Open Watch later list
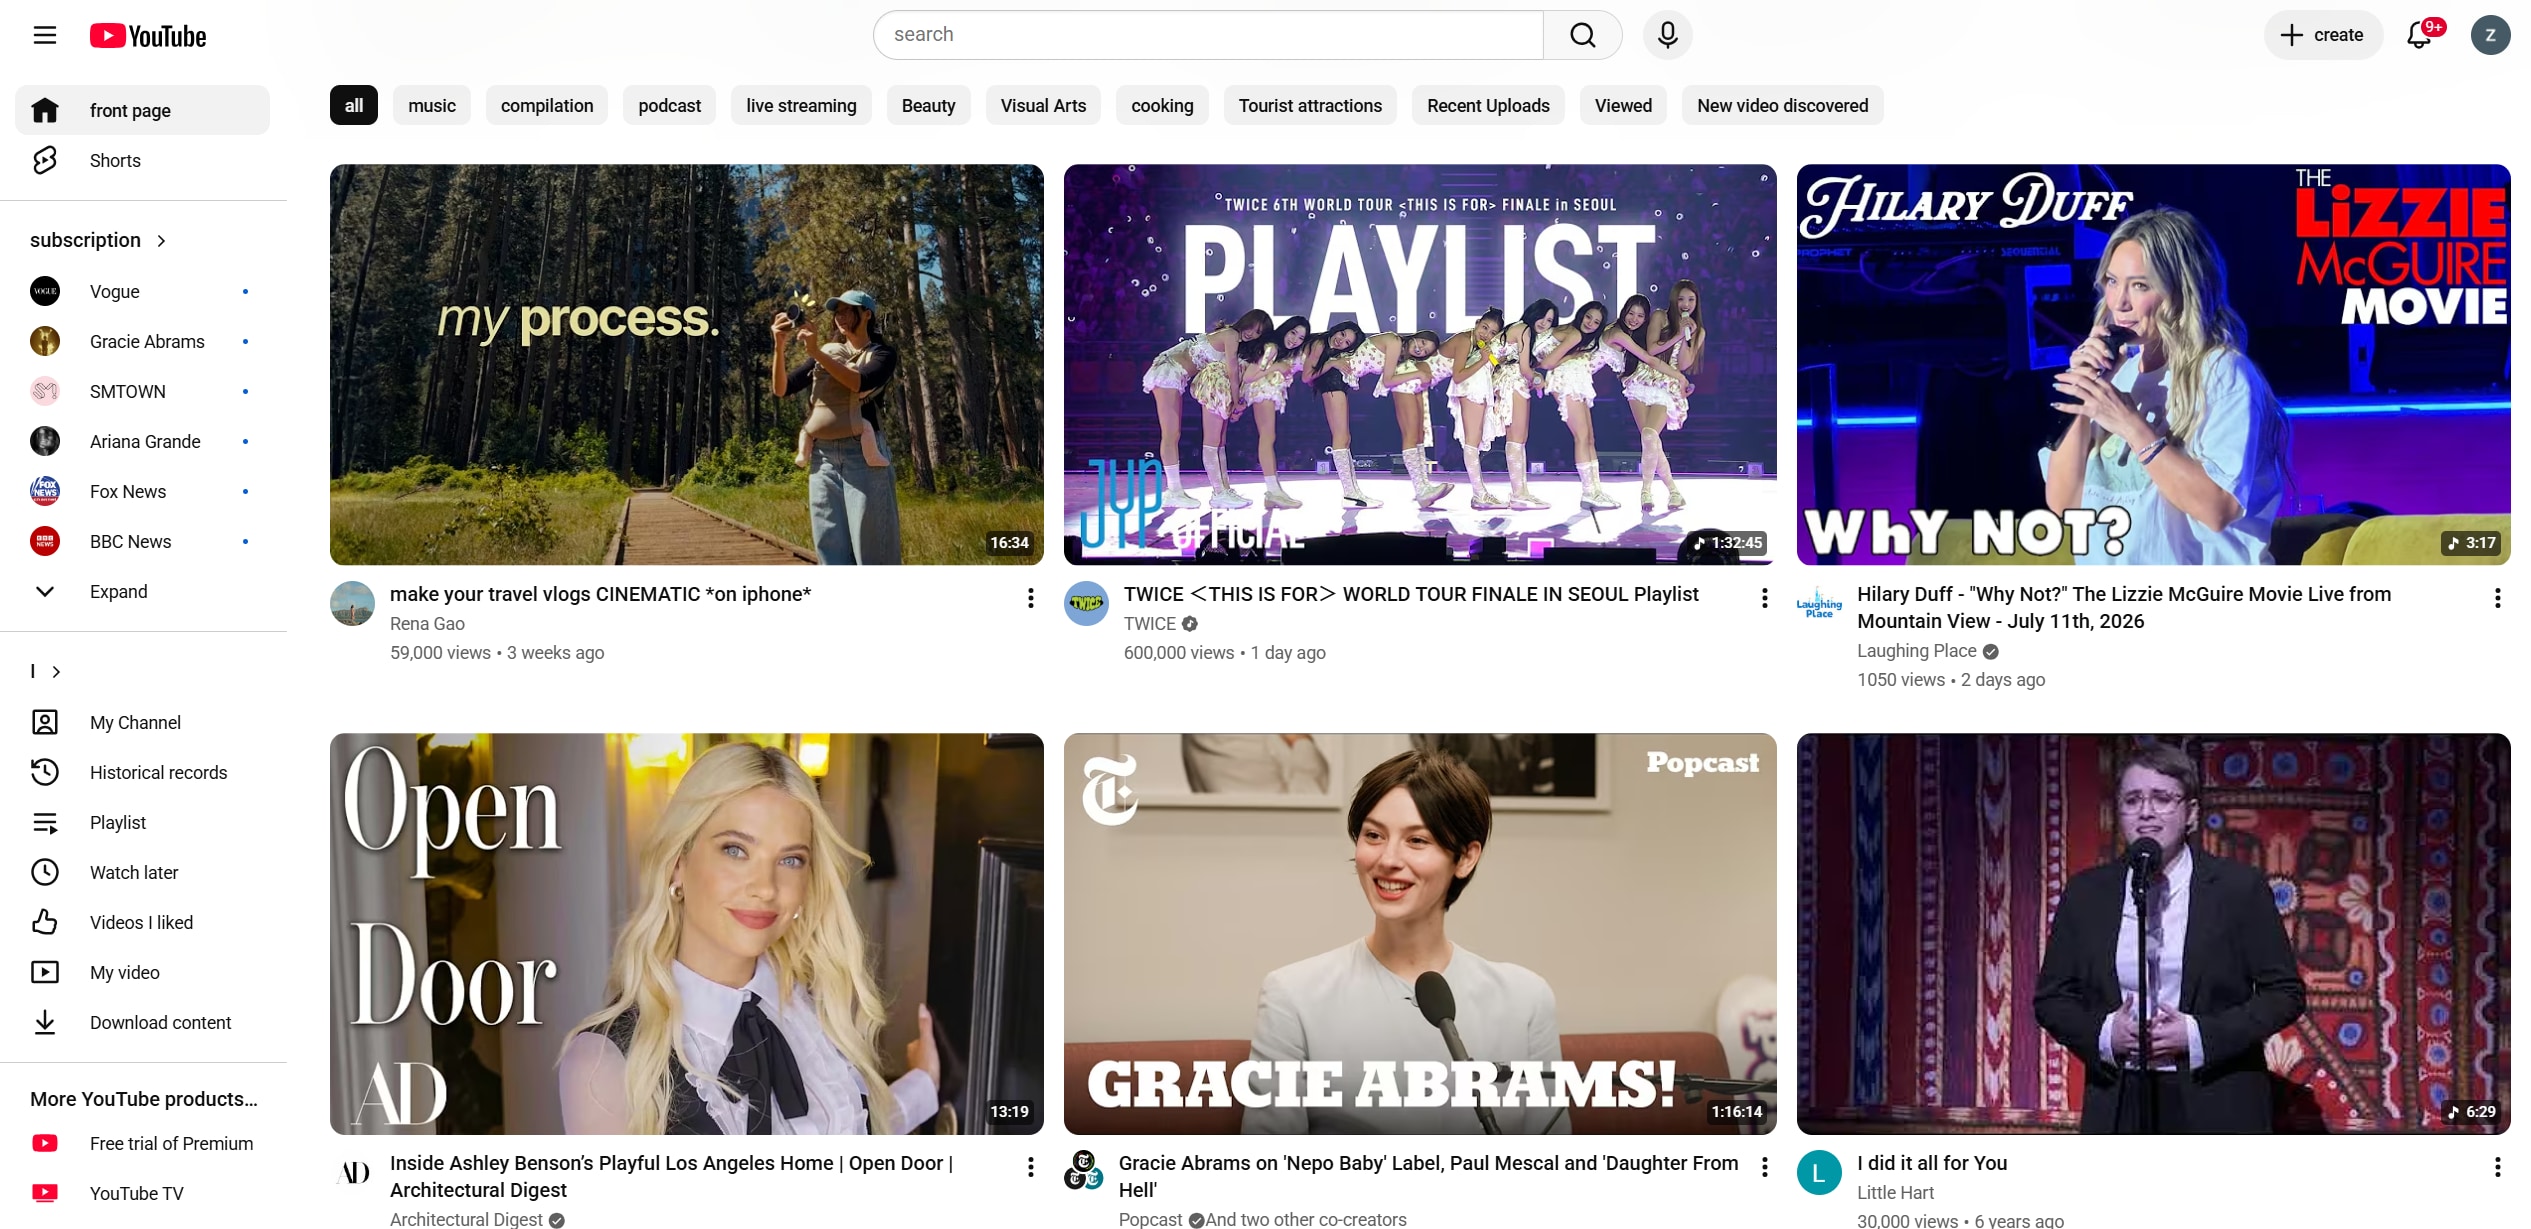The image size is (2531, 1229). click(x=142, y=872)
